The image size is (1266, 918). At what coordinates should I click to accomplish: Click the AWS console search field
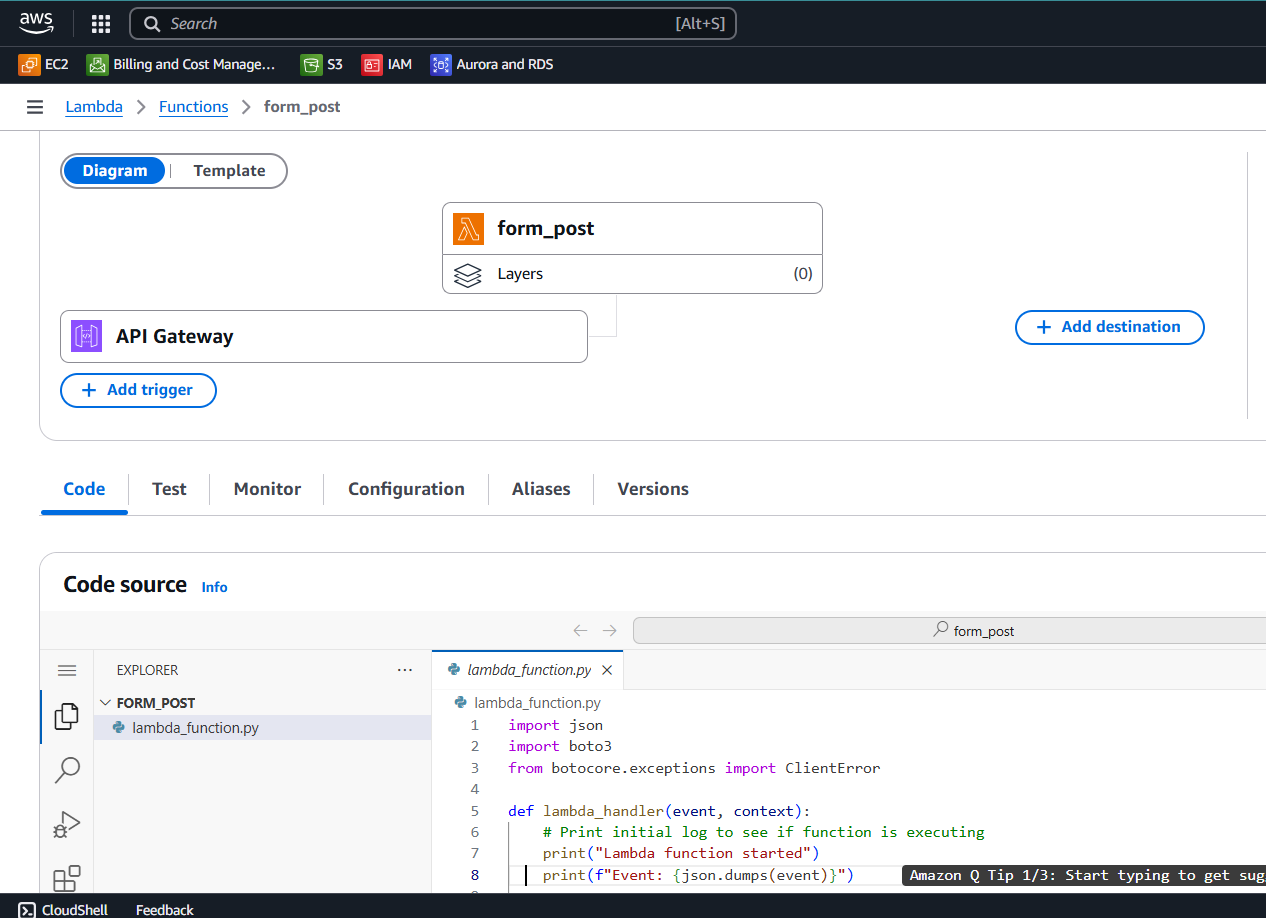click(x=433, y=24)
